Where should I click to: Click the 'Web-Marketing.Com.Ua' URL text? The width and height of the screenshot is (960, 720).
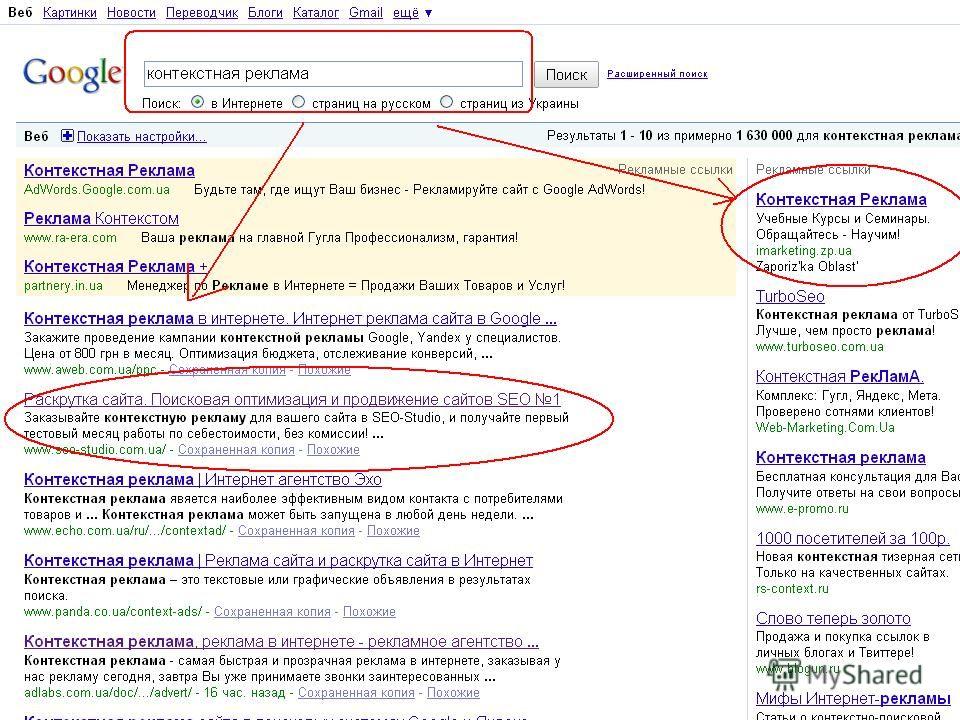coord(825,427)
